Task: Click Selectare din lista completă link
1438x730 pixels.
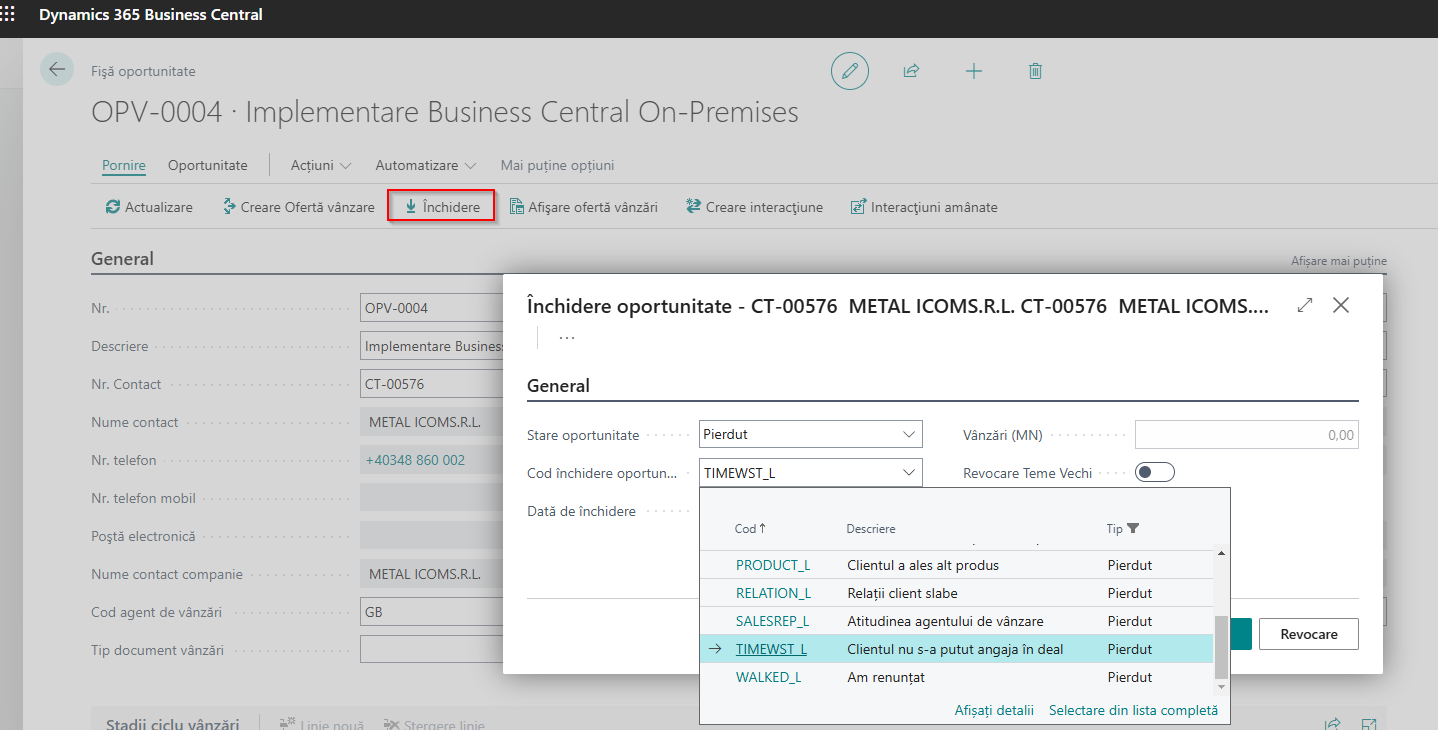Action: (1133, 710)
